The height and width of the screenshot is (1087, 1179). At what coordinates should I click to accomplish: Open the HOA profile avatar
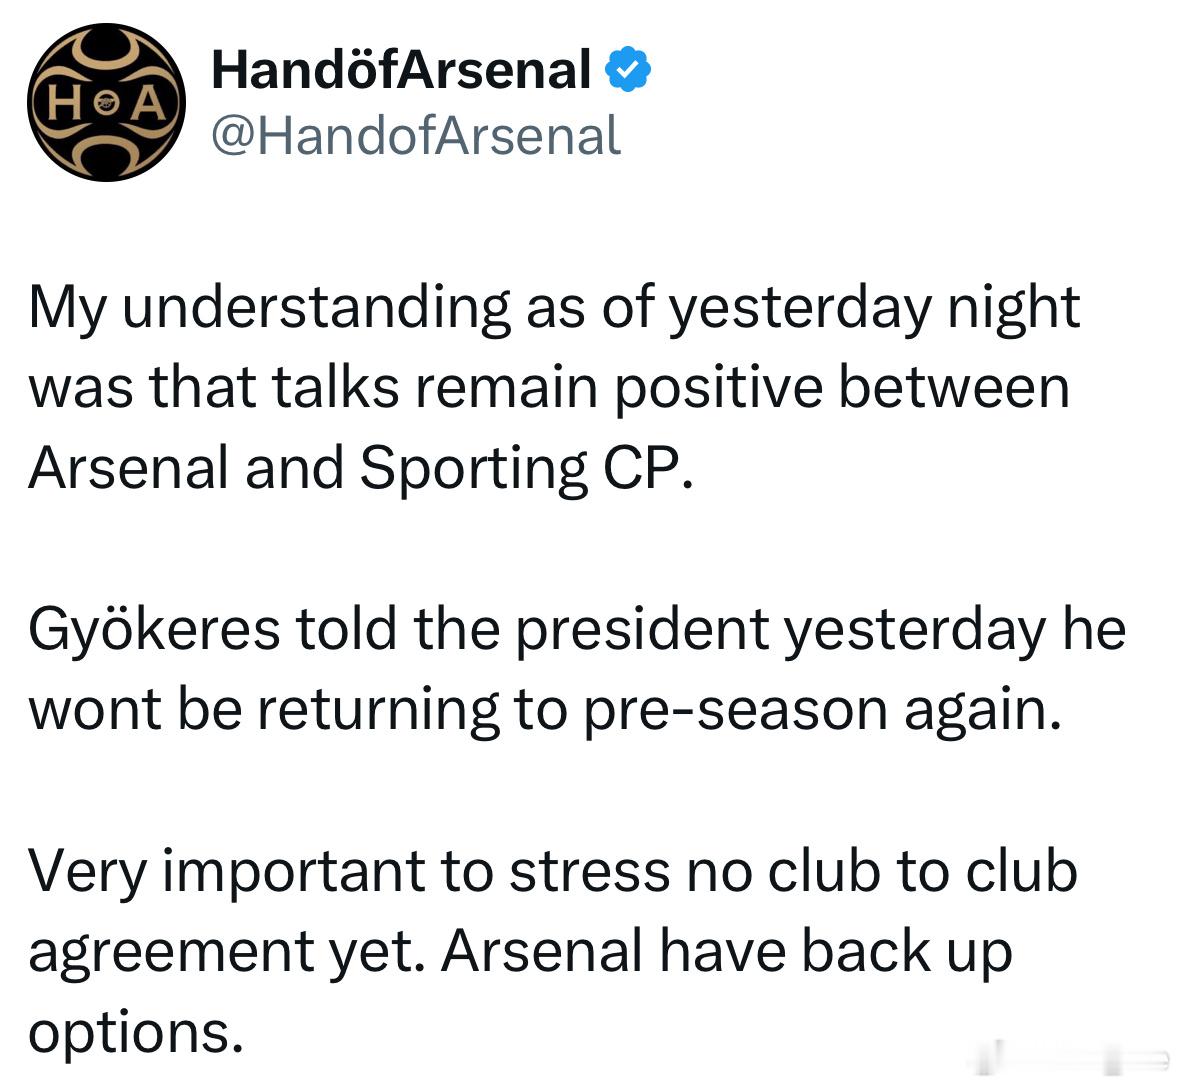click(106, 102)
